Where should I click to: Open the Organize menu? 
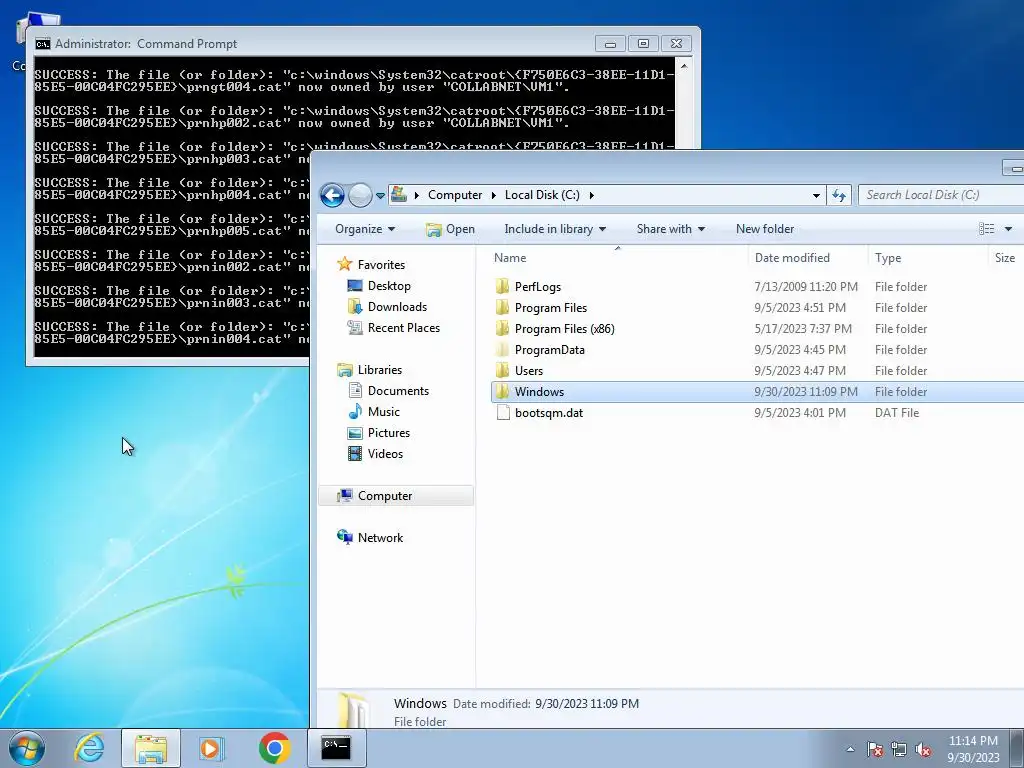365,229
